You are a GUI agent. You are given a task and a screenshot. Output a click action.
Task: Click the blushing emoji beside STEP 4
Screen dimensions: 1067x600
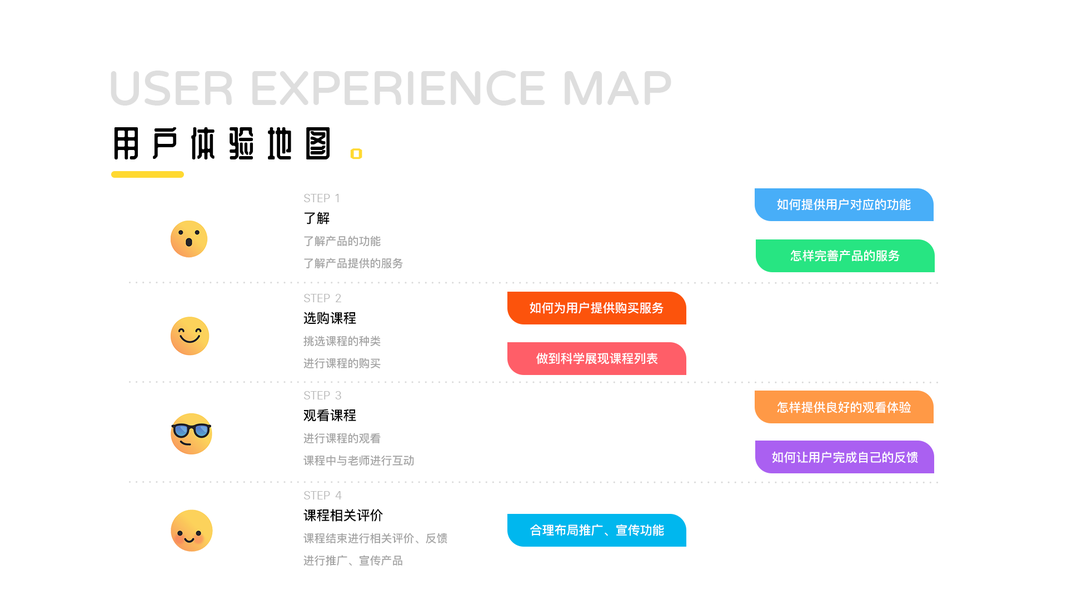coord(191,531)
